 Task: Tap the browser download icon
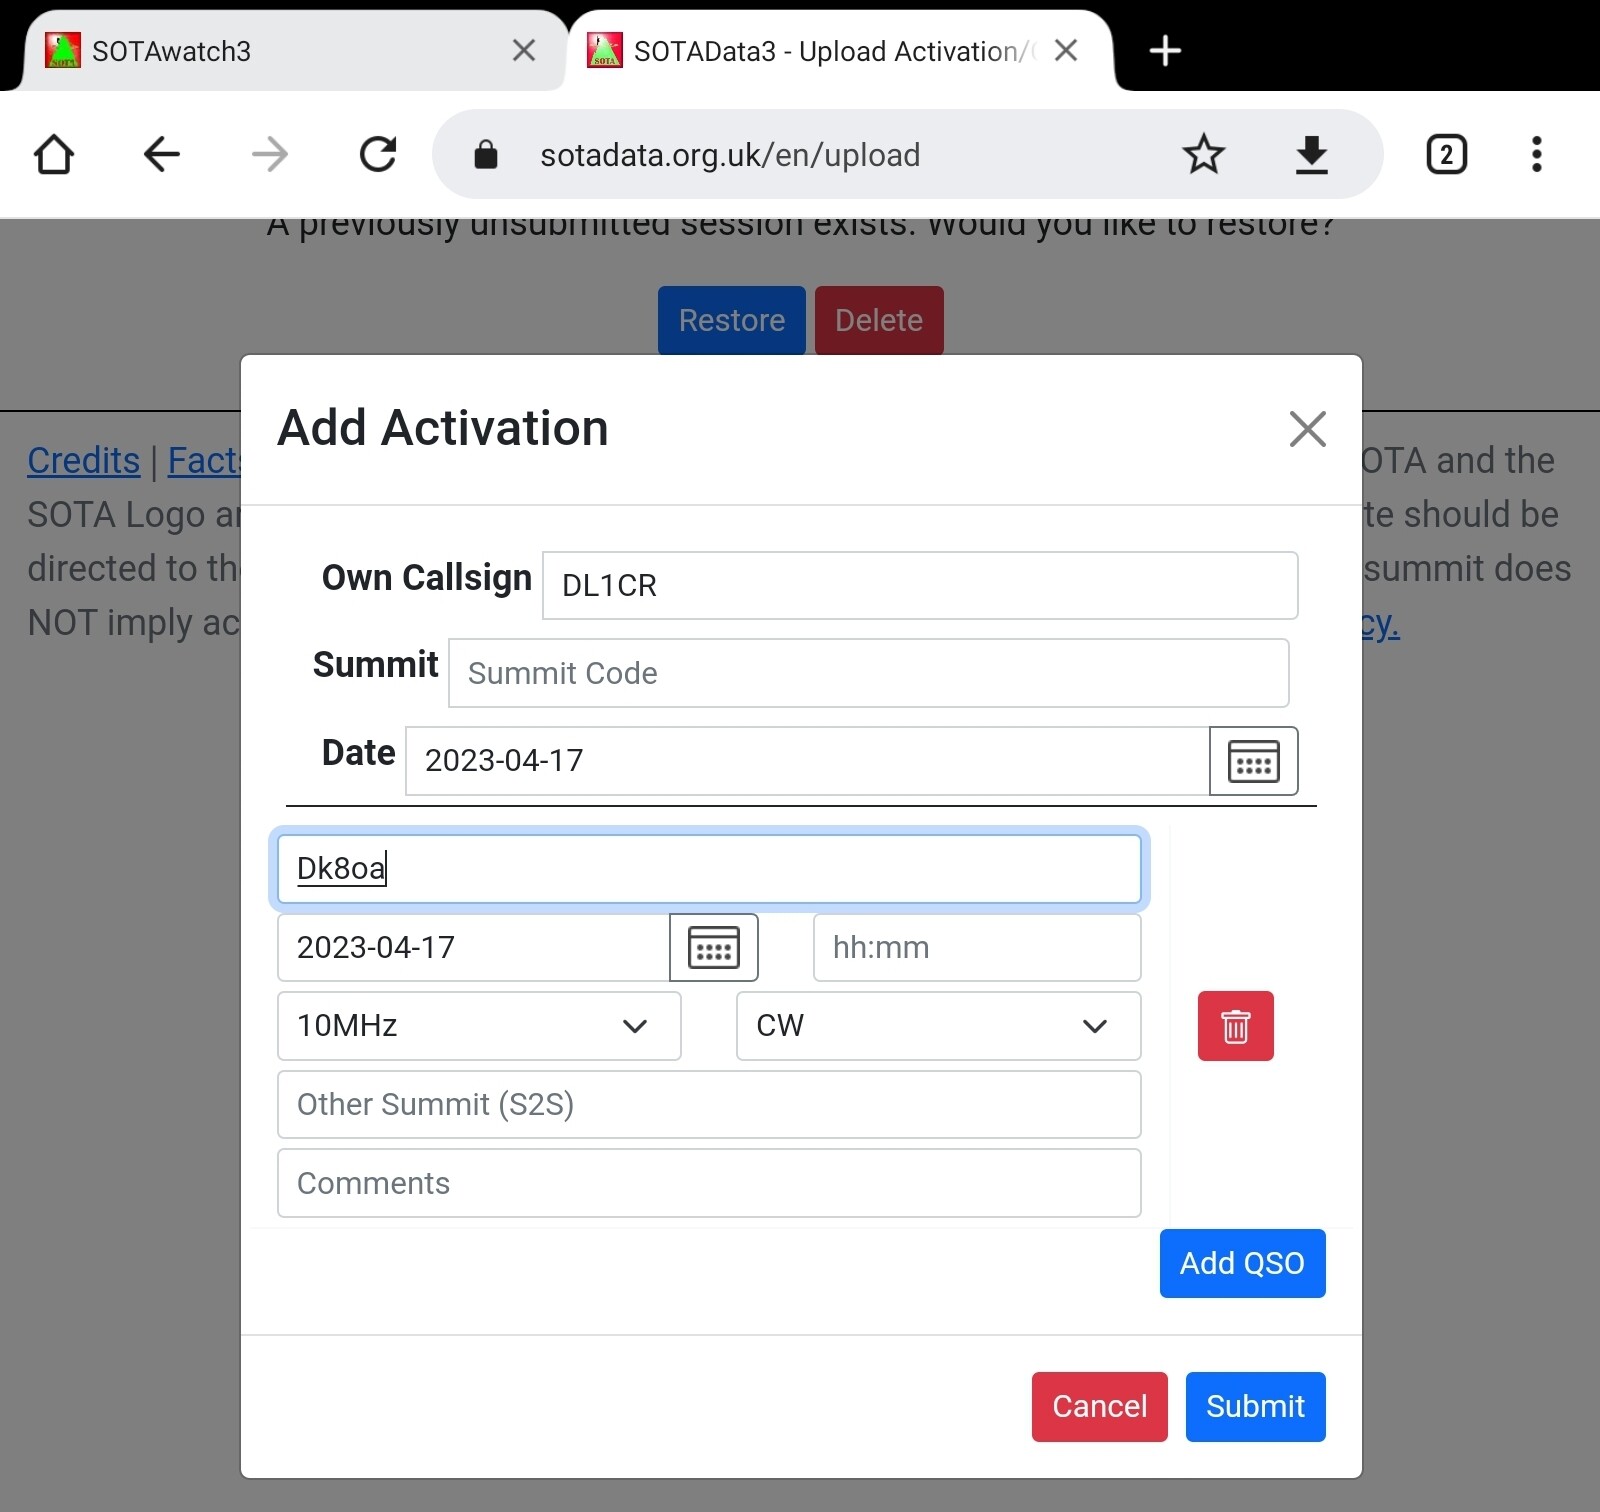click(1311, 155)
